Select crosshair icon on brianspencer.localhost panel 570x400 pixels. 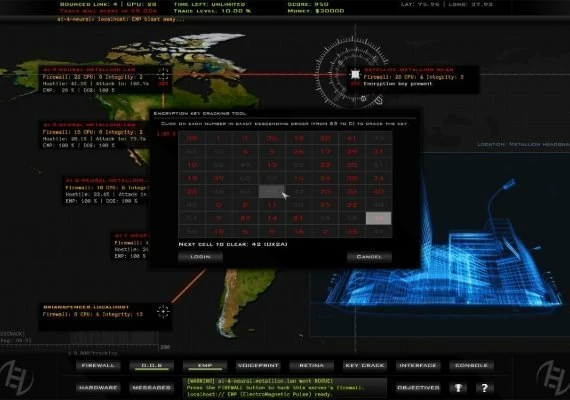pos(163,311)
